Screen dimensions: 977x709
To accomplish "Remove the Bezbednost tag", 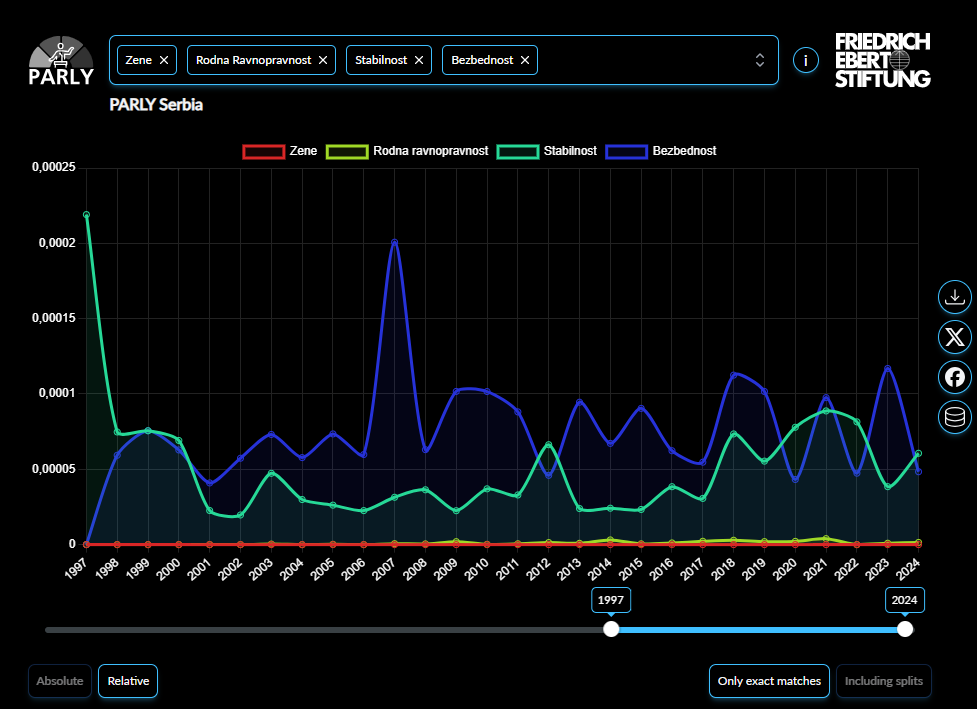I will point(525,60).
